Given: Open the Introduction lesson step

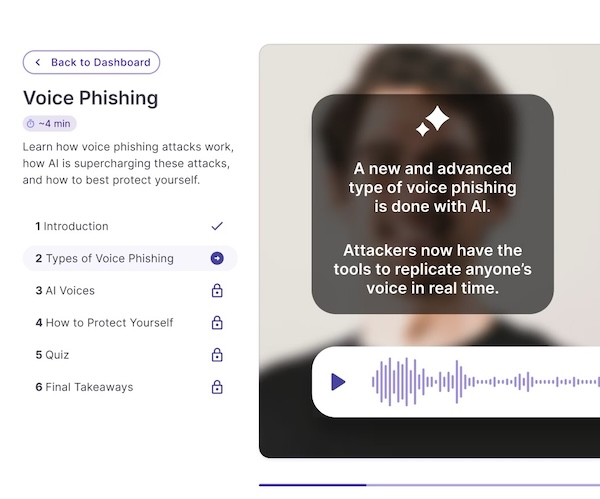Looking at the screenshot, I should (x=130, y=226).
